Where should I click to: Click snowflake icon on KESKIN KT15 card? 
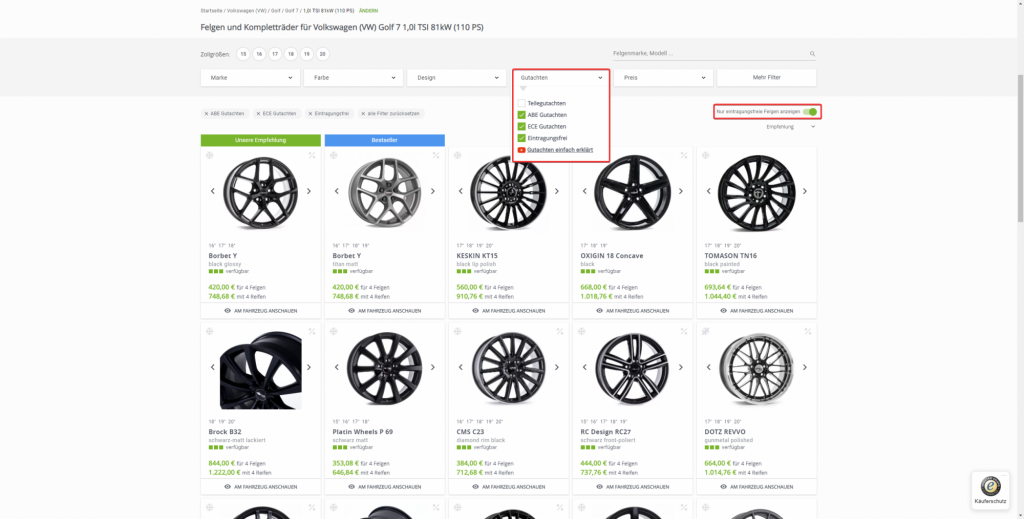[x=458, y=155]
